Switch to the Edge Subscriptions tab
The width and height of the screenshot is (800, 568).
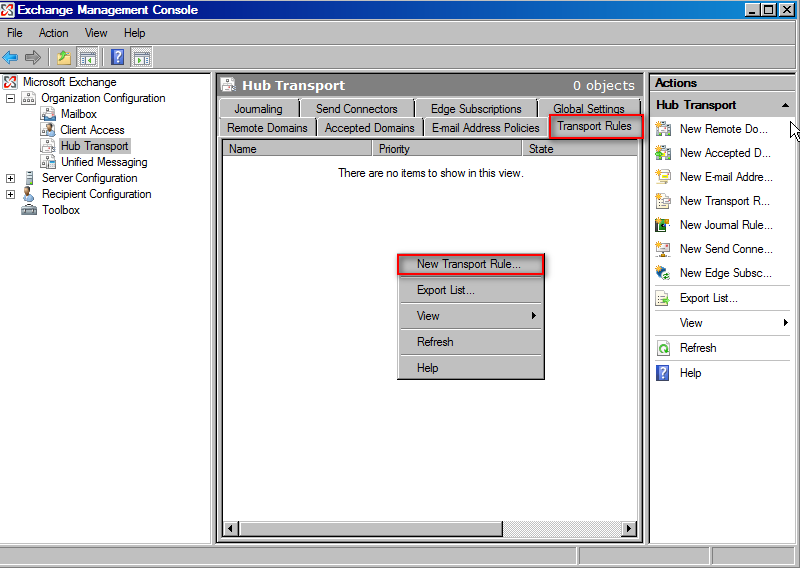(x=476, y=109)
